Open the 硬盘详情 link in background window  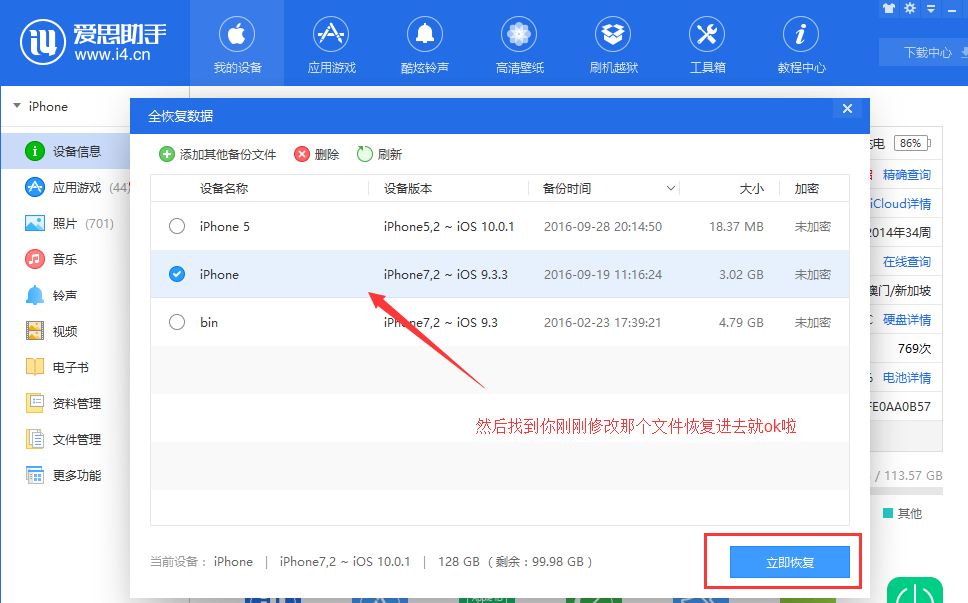pos(906,320)
